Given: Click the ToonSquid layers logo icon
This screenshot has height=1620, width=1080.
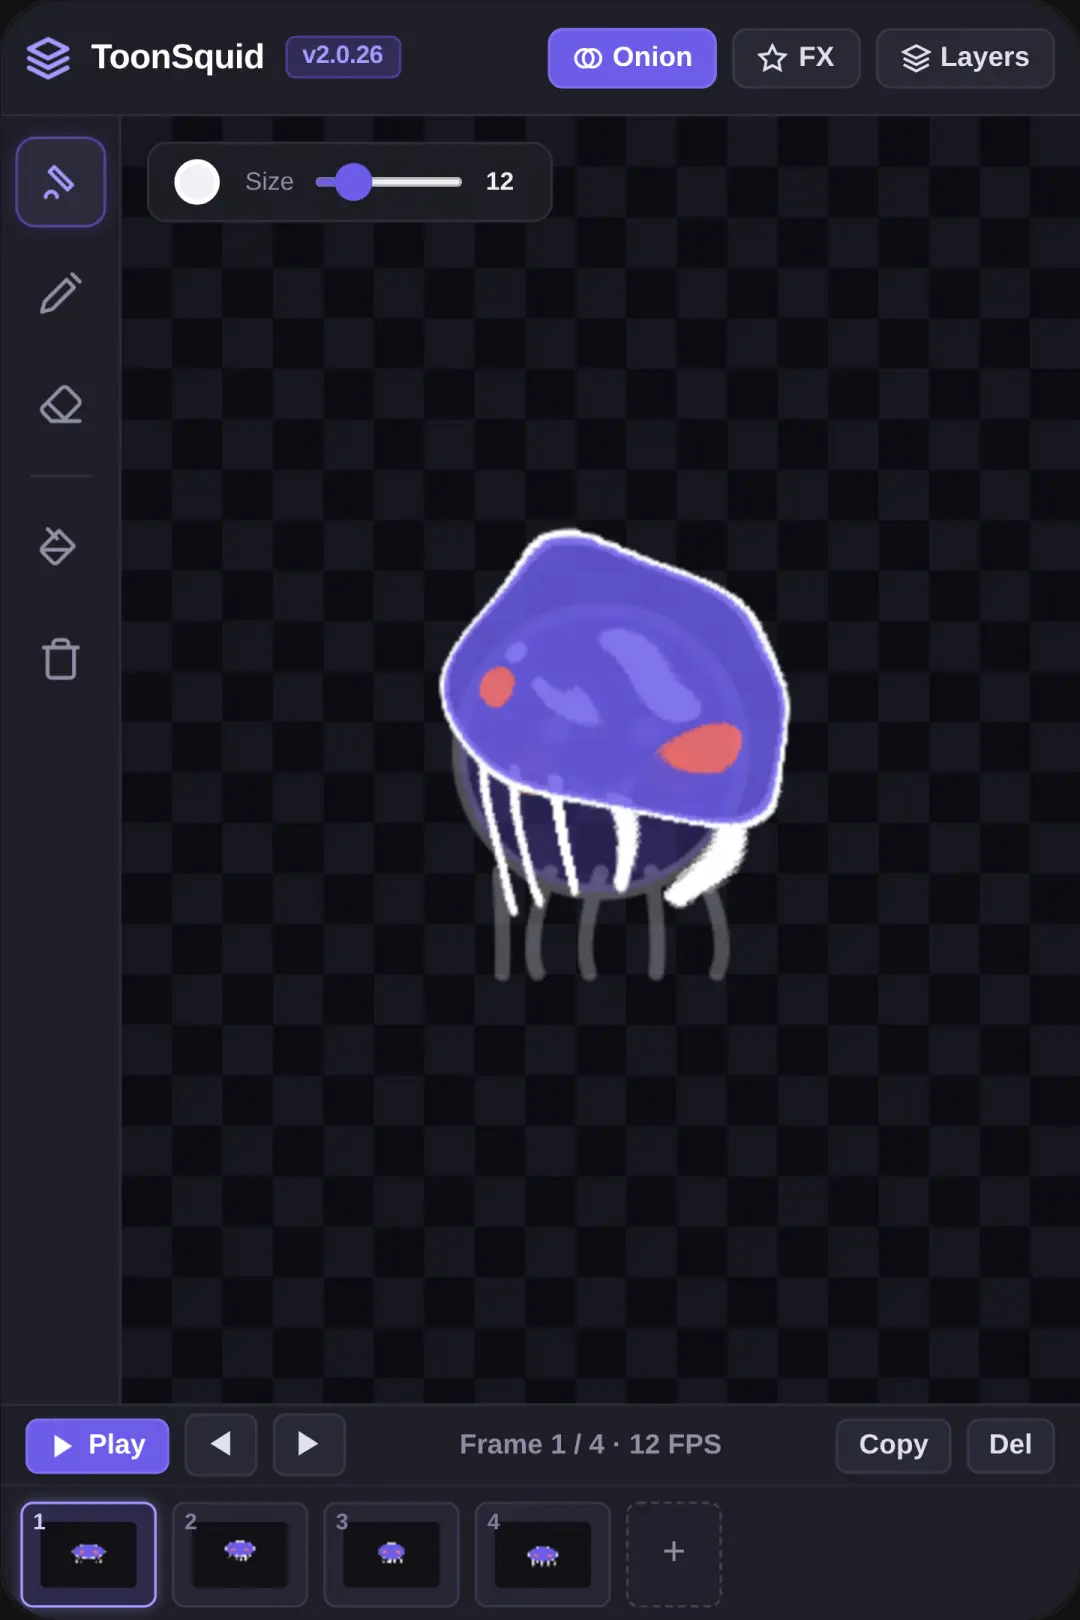Looking at the screenshot, I should point(47,58).
